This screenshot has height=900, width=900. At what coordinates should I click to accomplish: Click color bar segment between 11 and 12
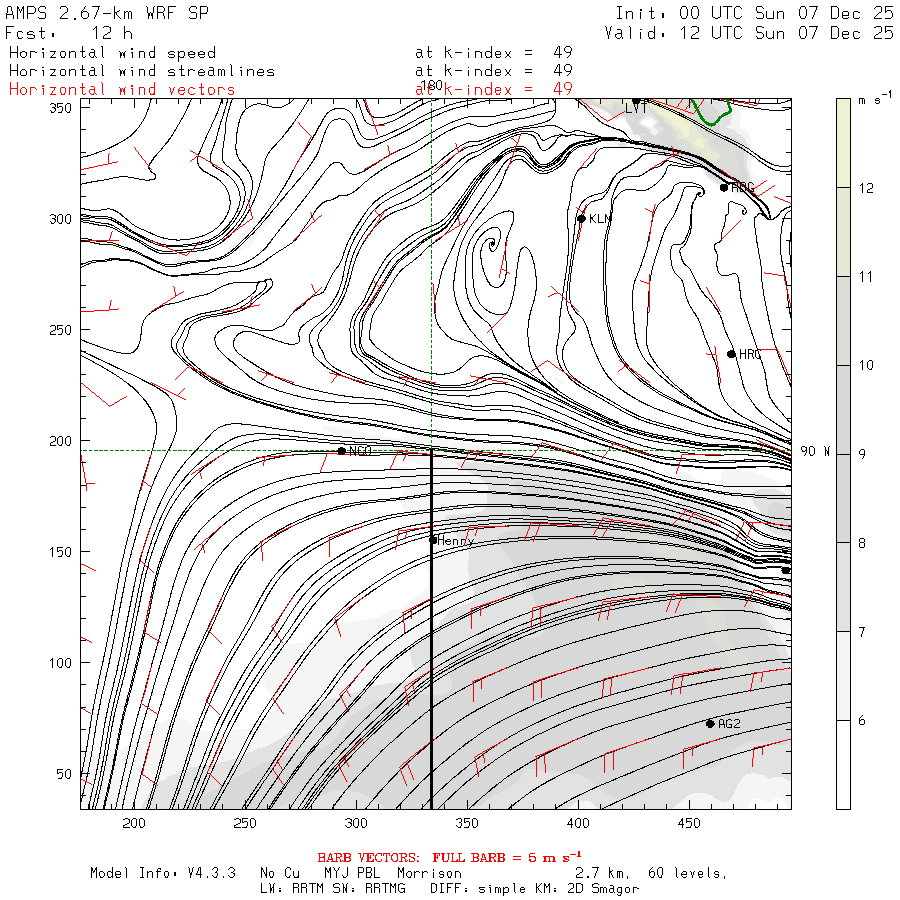coord(843,232)
